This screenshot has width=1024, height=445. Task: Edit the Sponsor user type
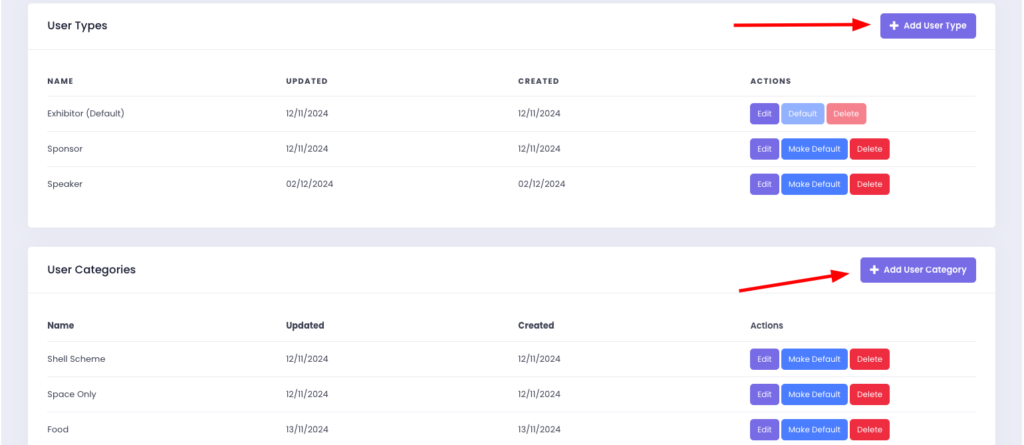coord(764,149)
